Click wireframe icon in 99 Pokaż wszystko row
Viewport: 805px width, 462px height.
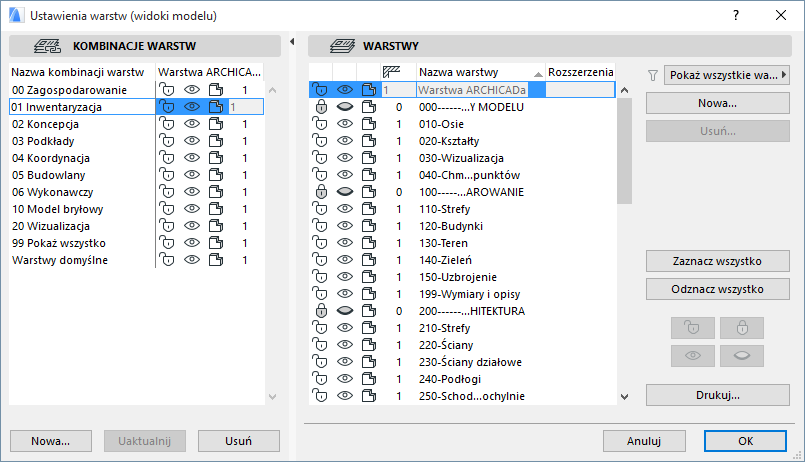coord(216,242)
